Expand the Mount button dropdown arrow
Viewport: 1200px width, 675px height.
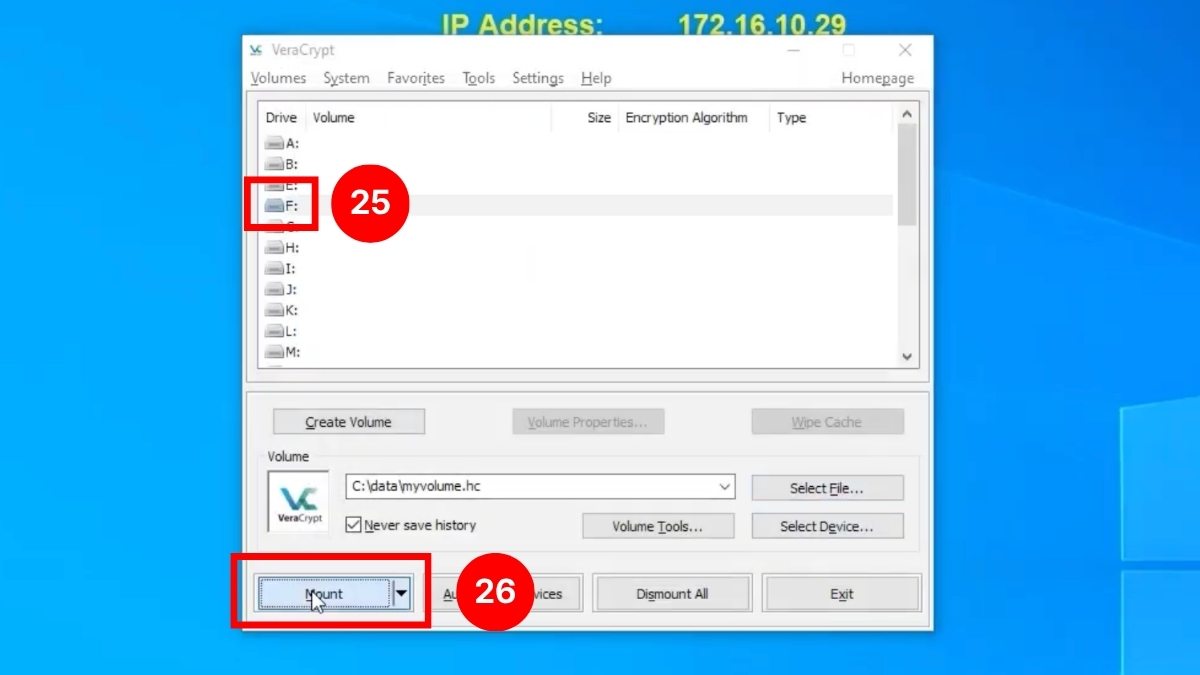pos(401,592)
